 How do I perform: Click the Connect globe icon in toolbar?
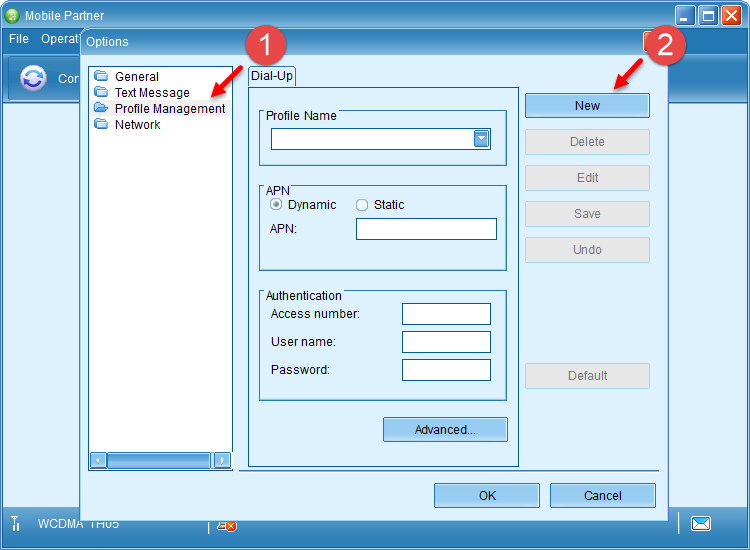33,79
